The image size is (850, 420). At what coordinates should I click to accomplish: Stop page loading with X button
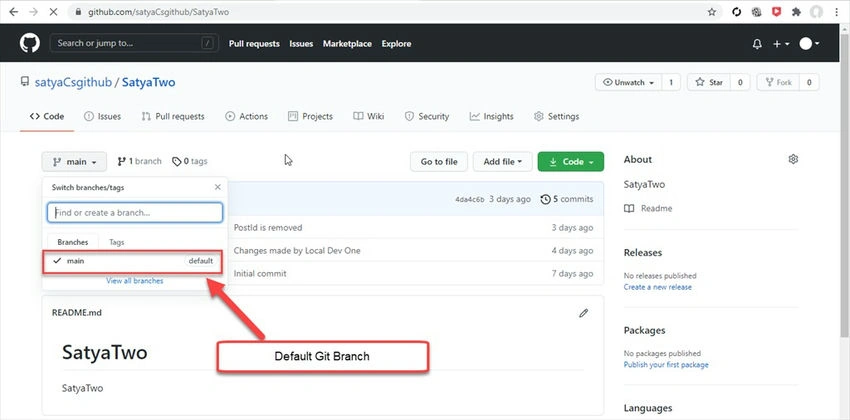[x=53, y=12]
